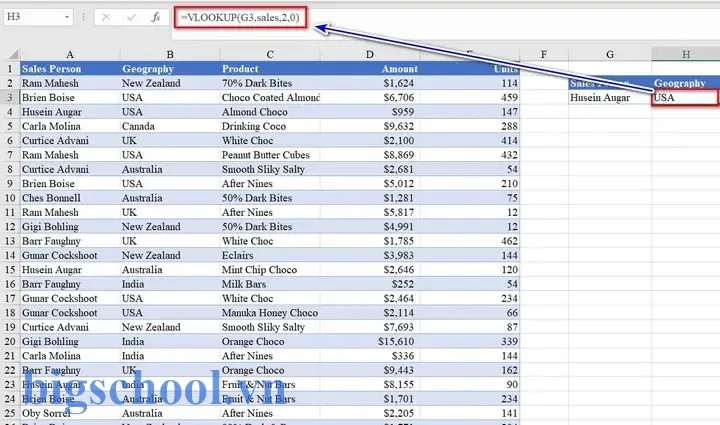The width and height of the screenshot is (720, 425).
Task: Click Gunar Cockshoot in row 14
Action: click(x=70, y=255)
